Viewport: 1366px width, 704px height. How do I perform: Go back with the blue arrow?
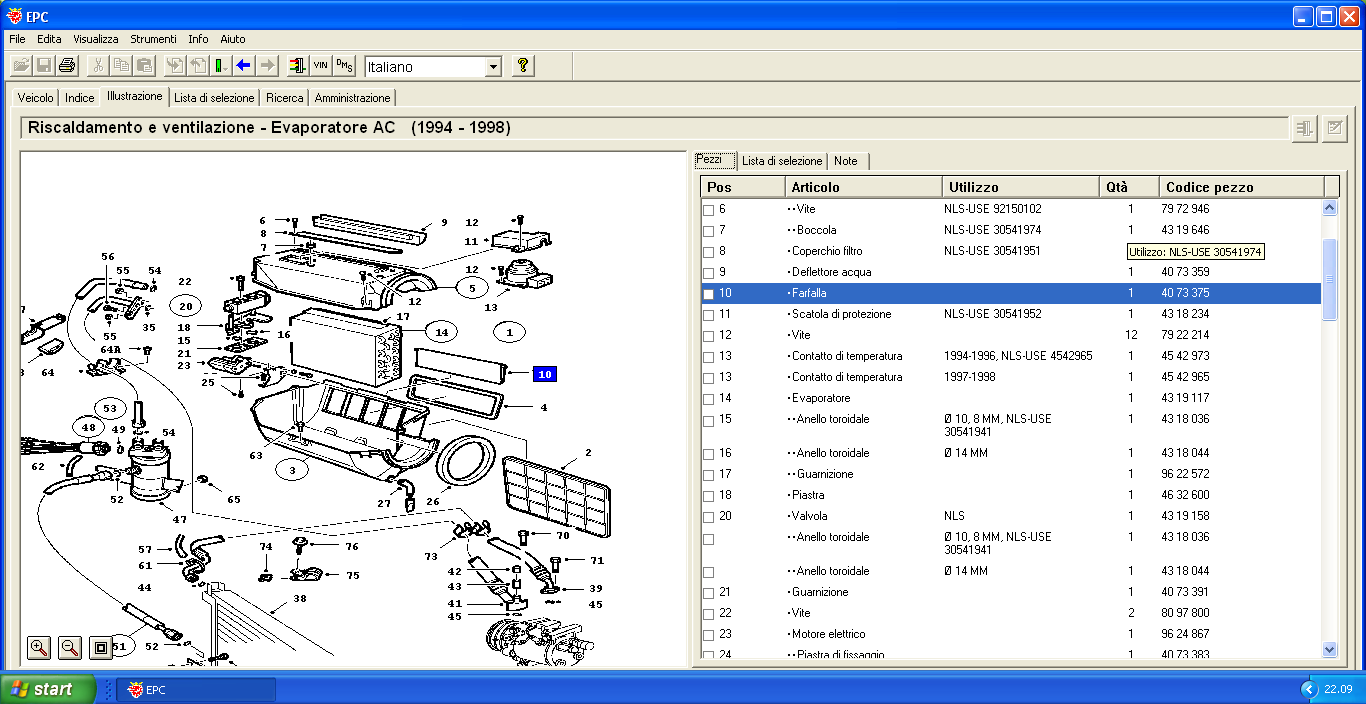click(244, 66)
